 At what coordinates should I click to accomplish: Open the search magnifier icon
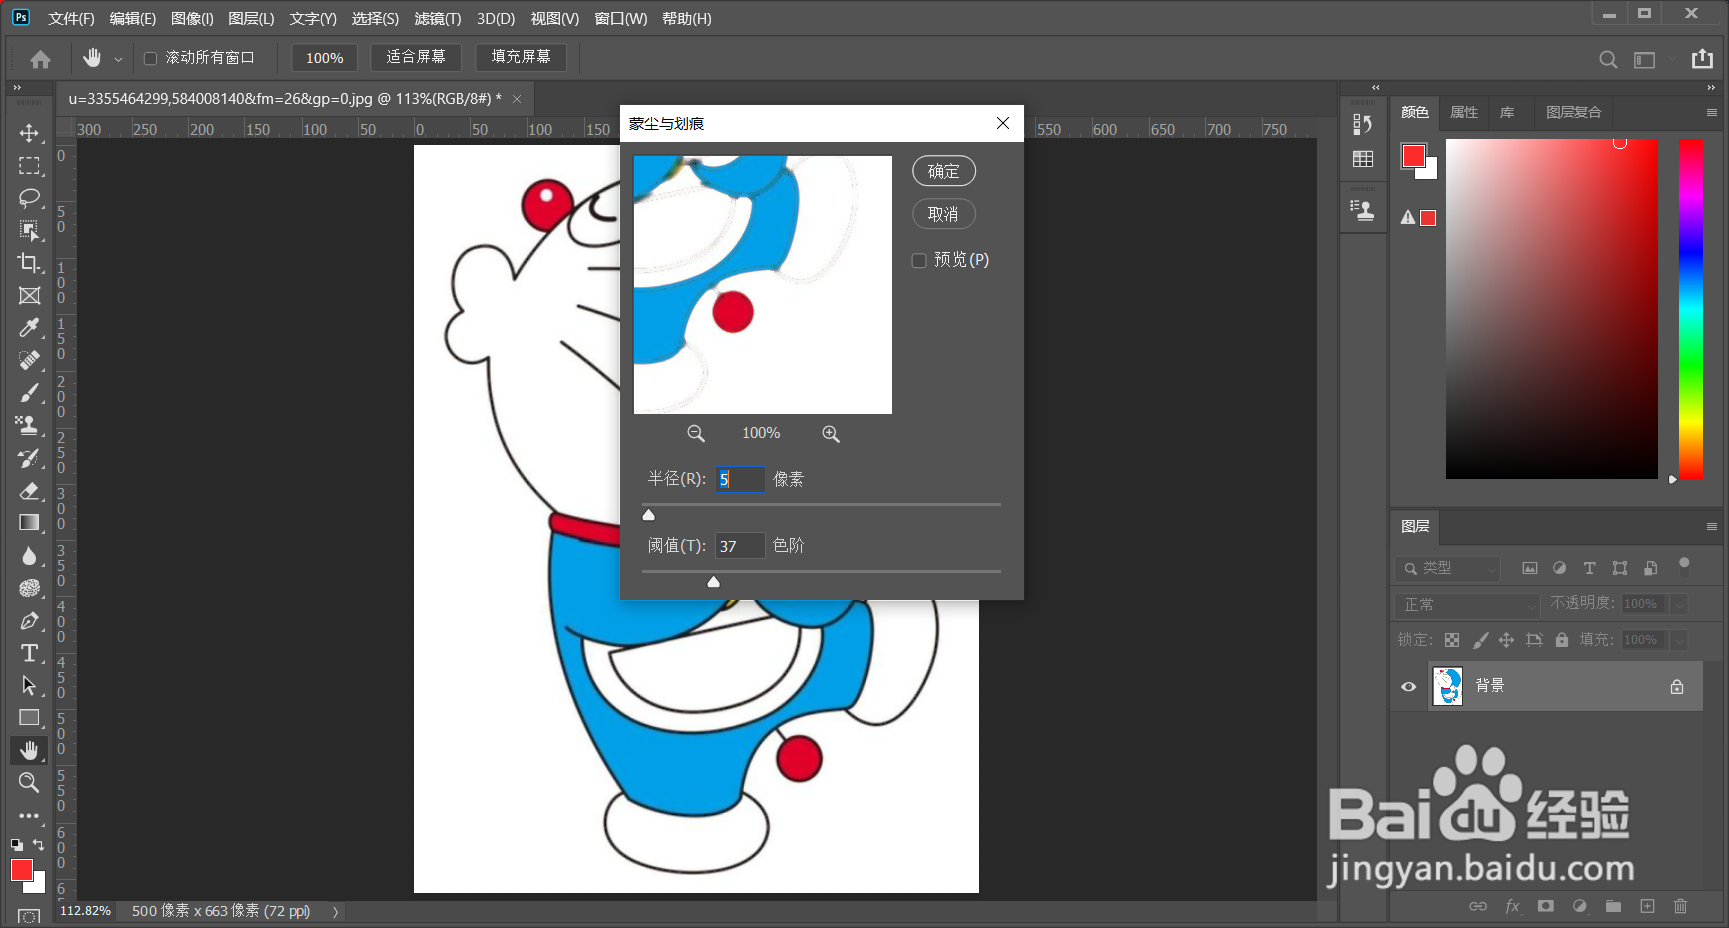coord(1608,59)
